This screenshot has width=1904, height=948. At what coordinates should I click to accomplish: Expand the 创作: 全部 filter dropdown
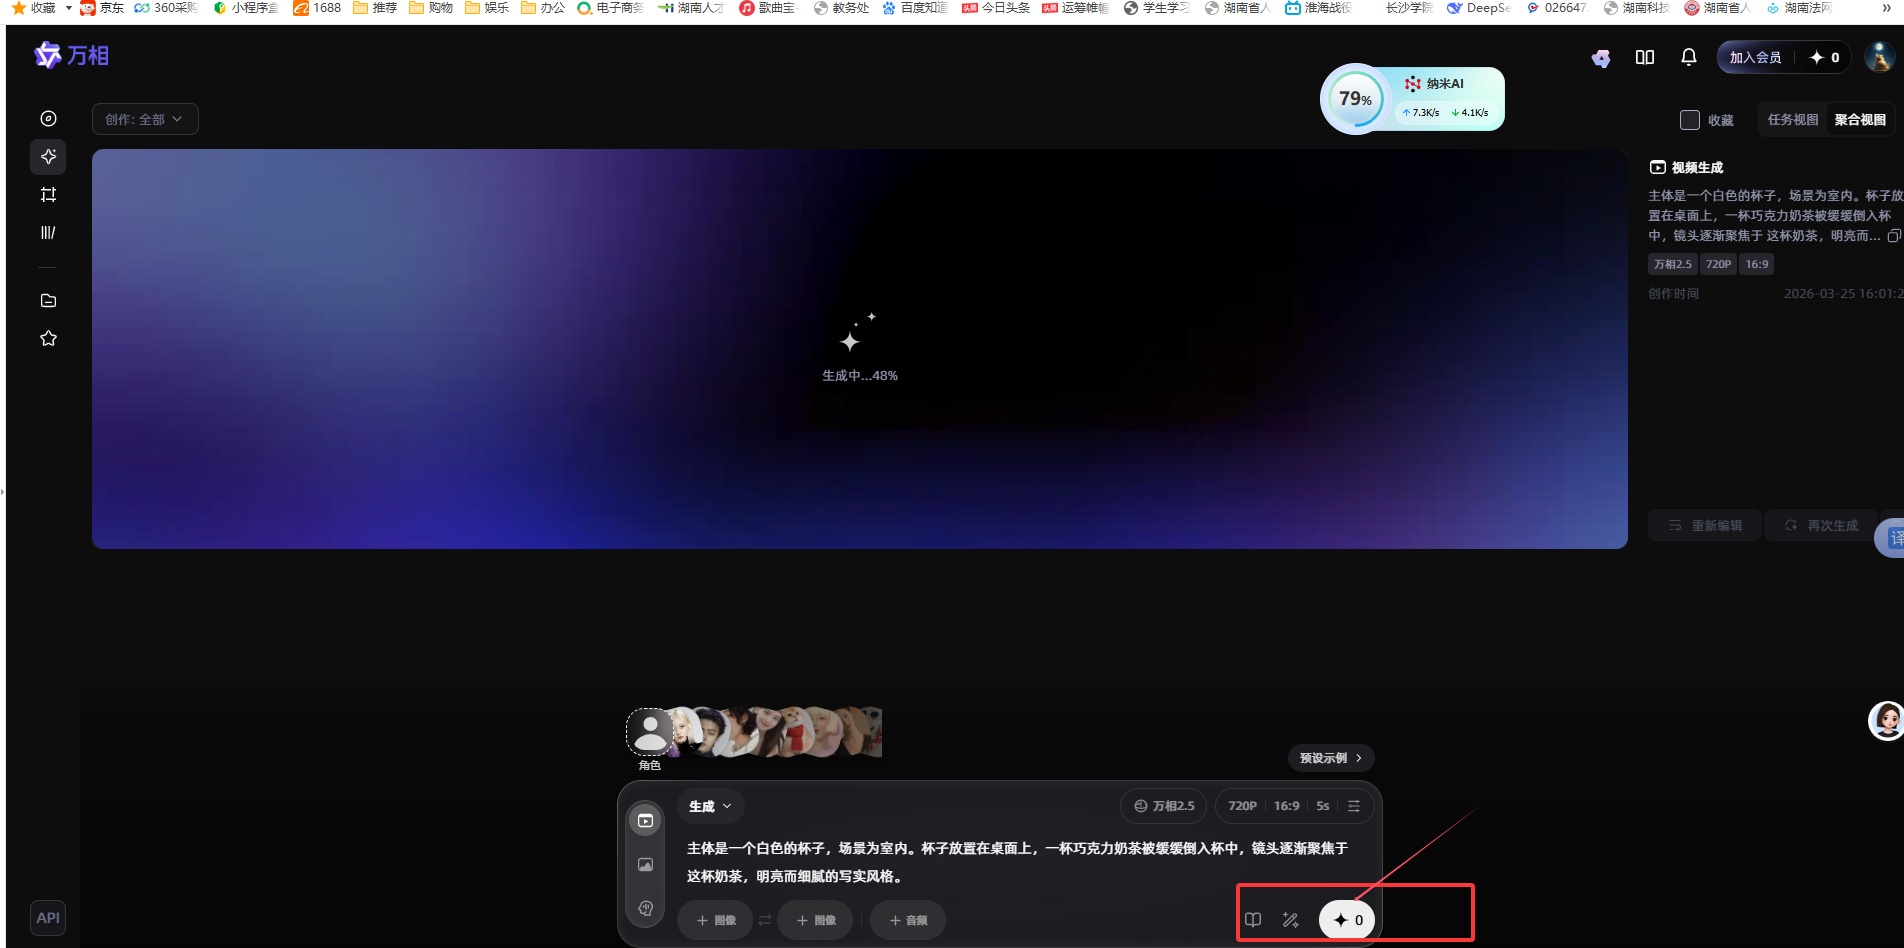145,119
